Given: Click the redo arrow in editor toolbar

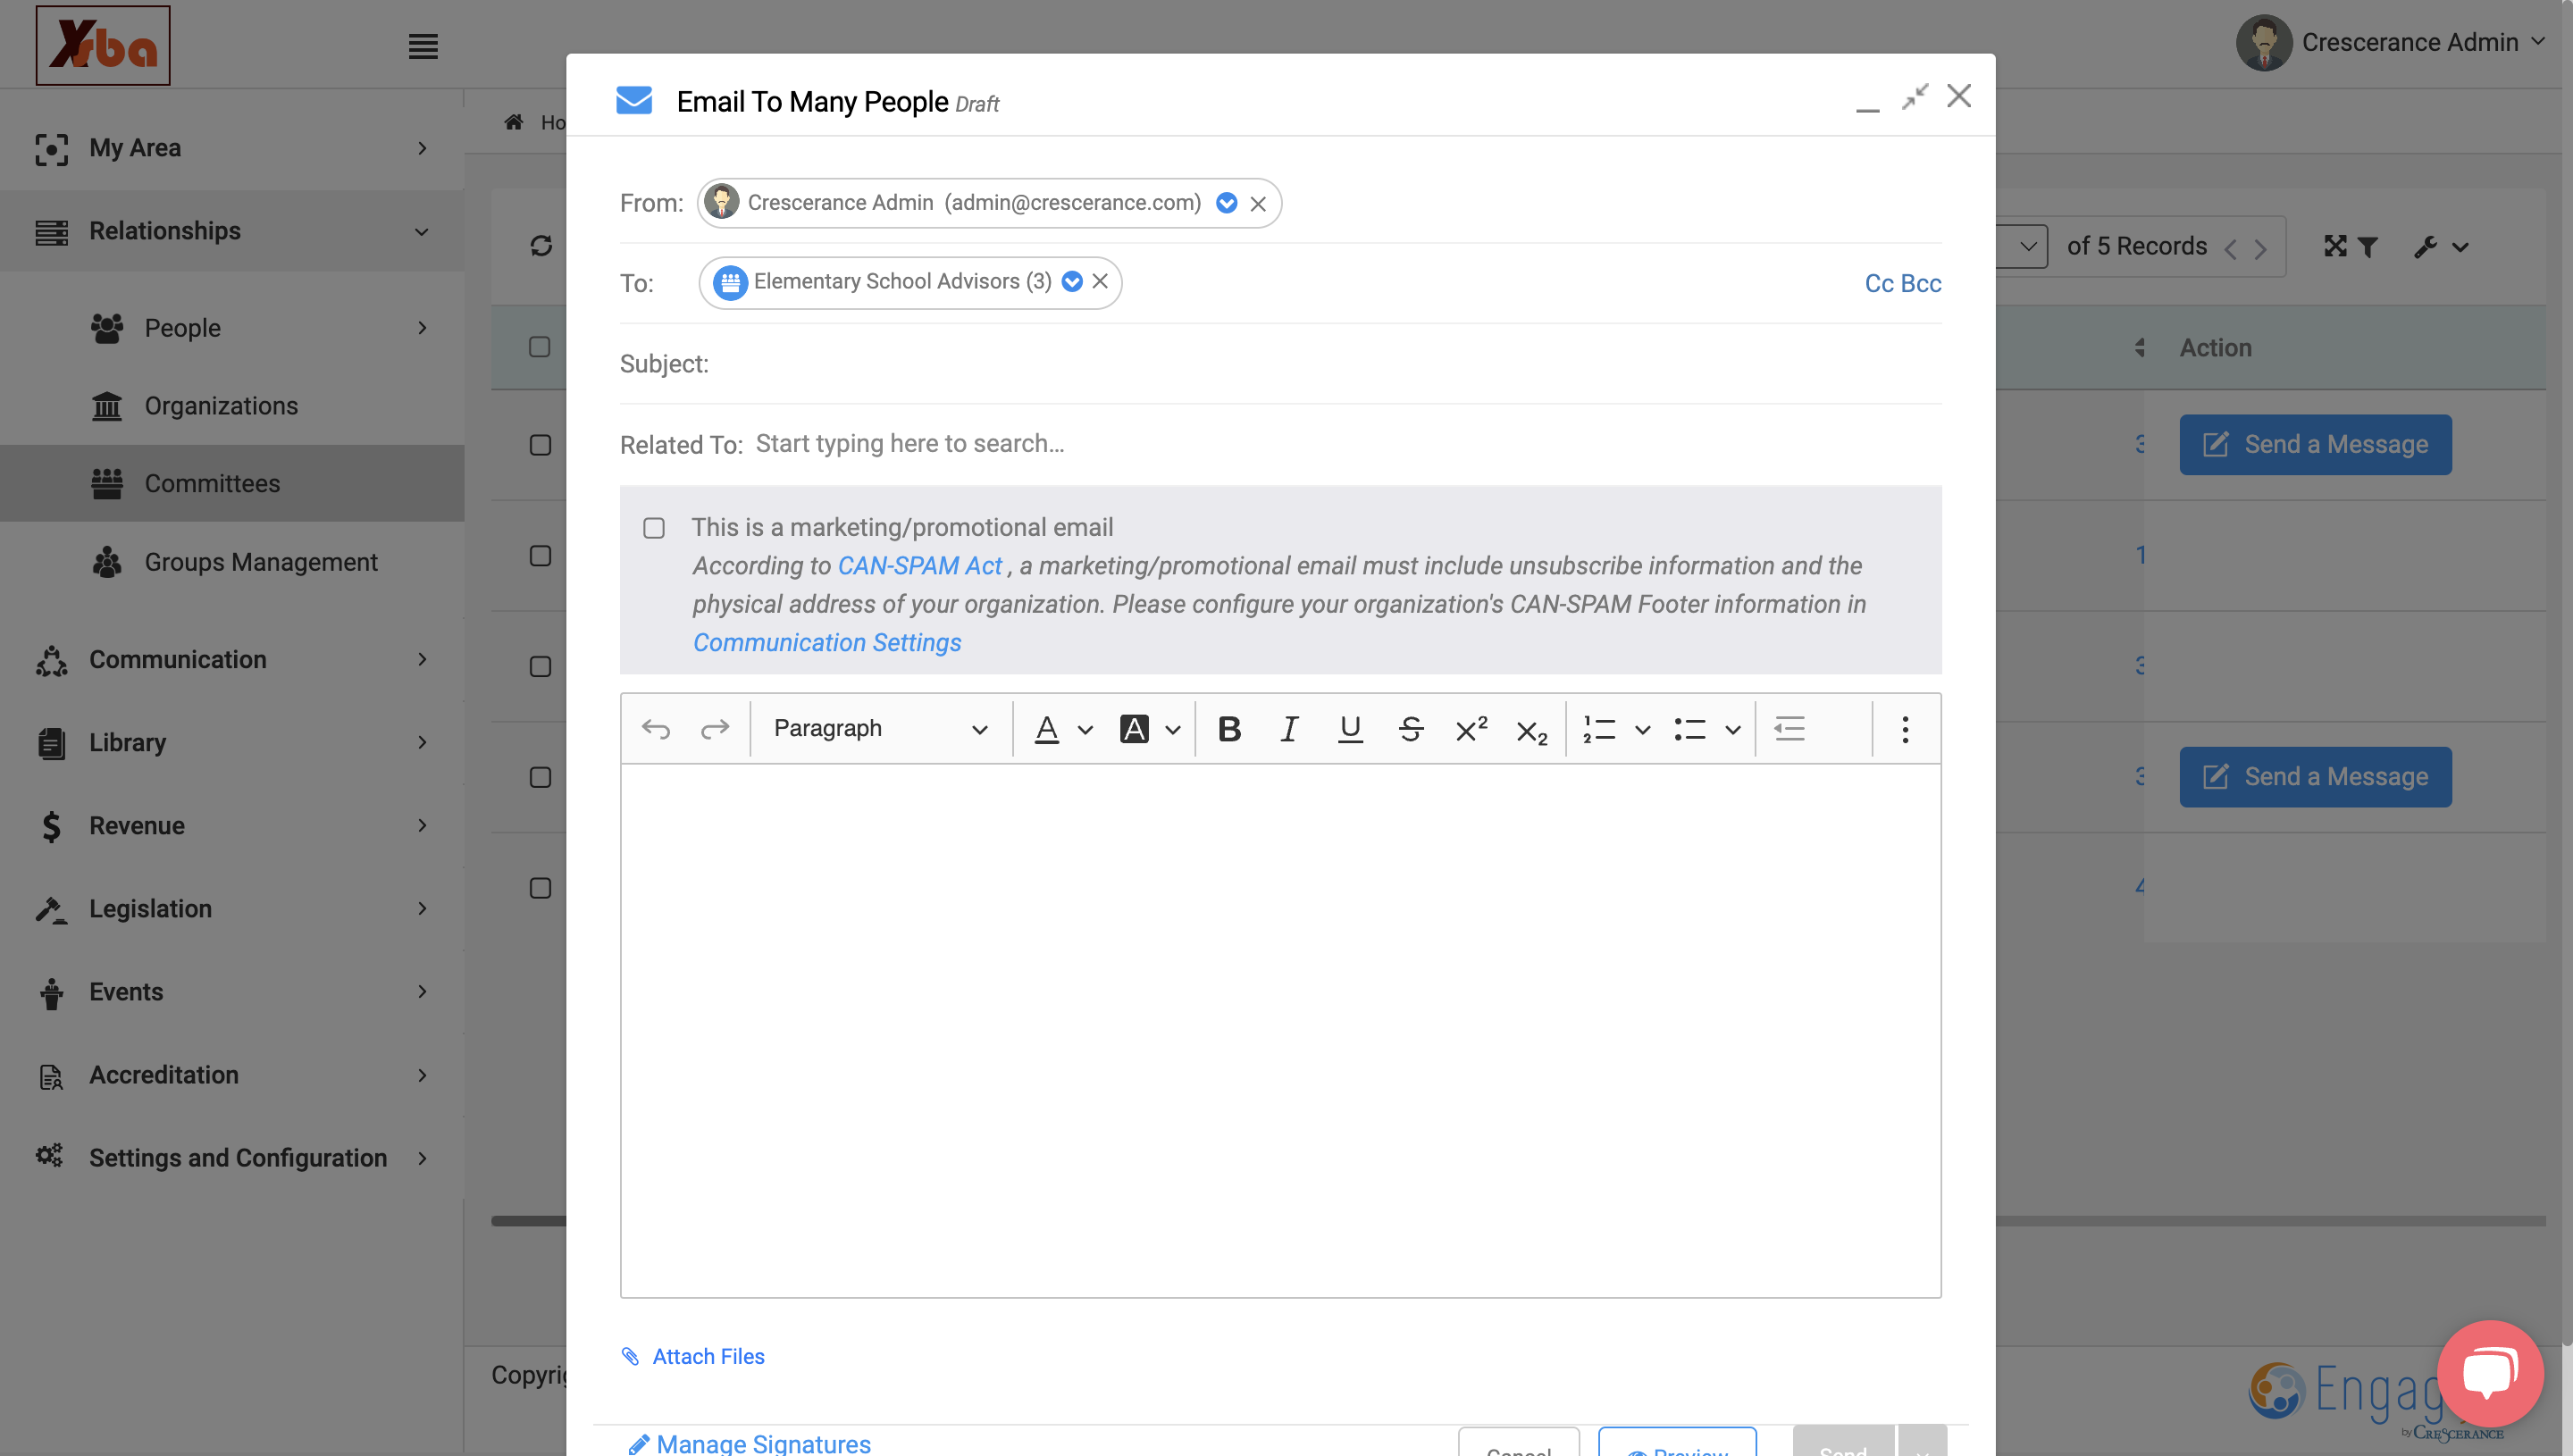Looking at the screenshot, I should tap(715, 729).
